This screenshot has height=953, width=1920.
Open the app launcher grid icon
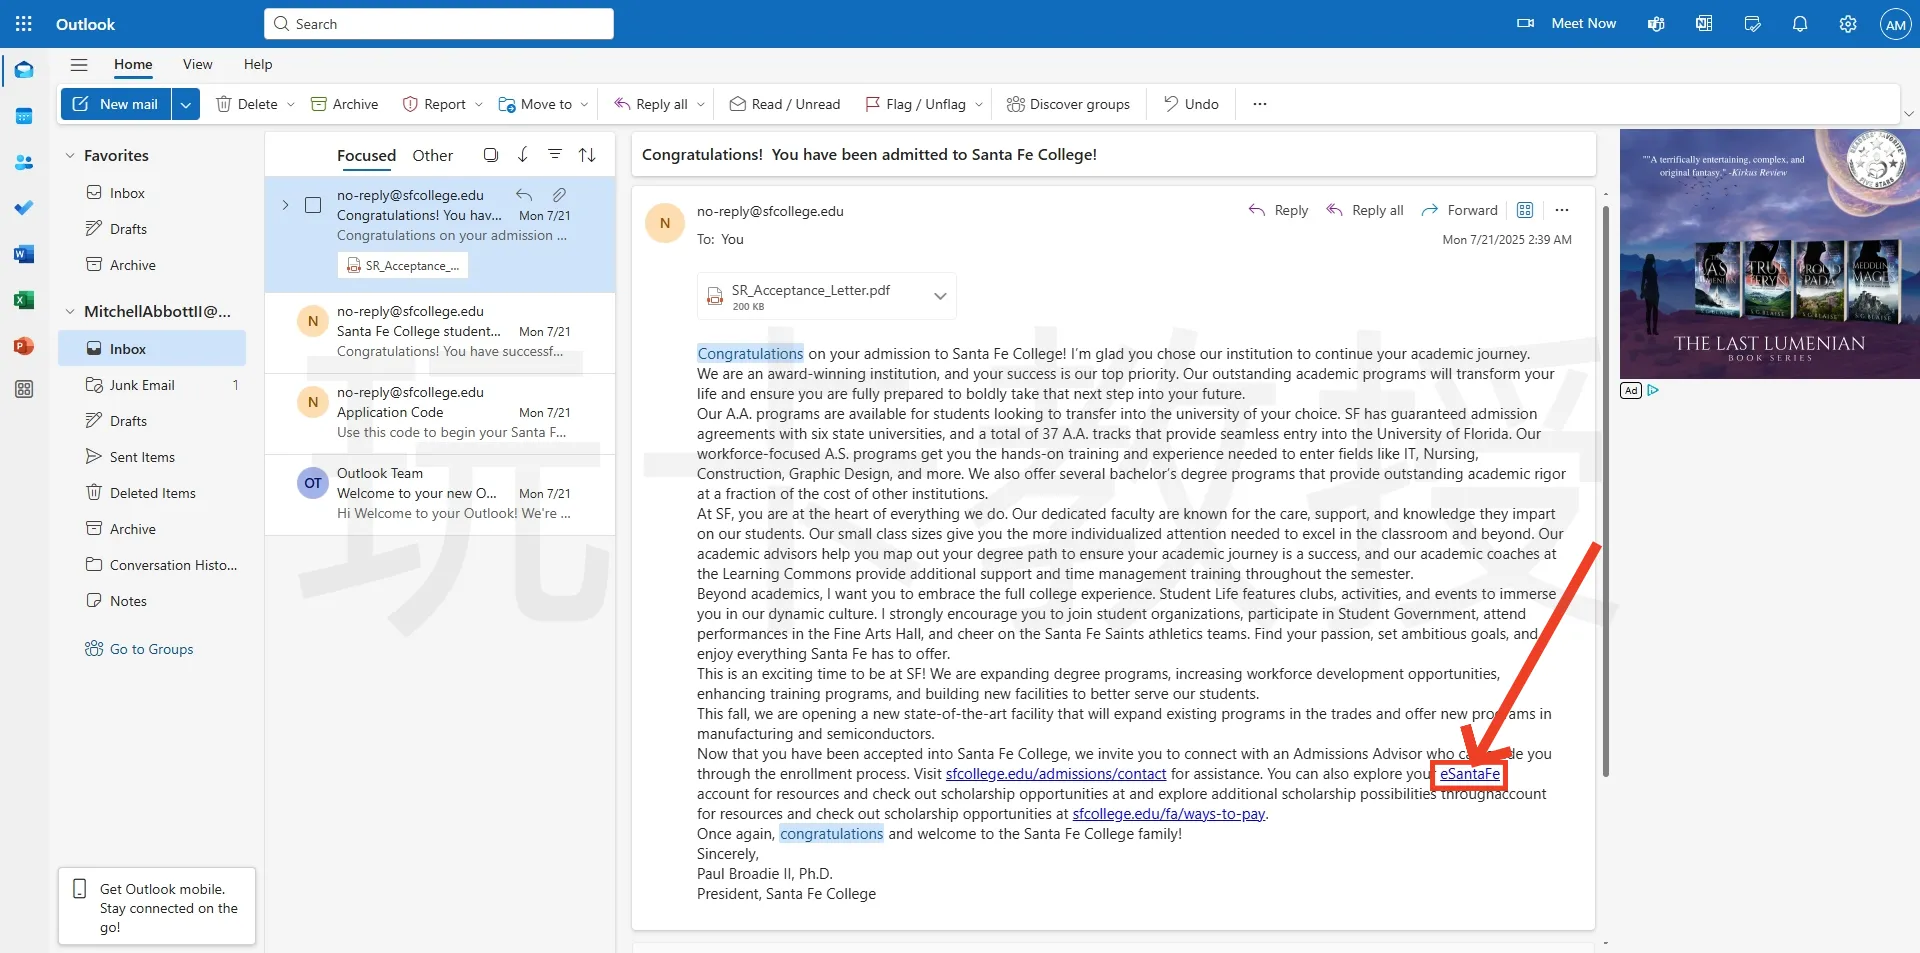pos(24,24)
